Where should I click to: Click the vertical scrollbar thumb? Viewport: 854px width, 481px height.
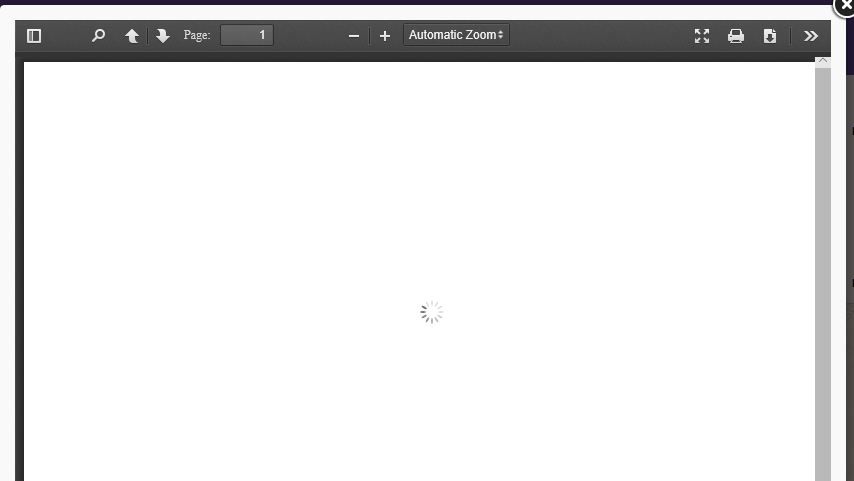(823, 270)
